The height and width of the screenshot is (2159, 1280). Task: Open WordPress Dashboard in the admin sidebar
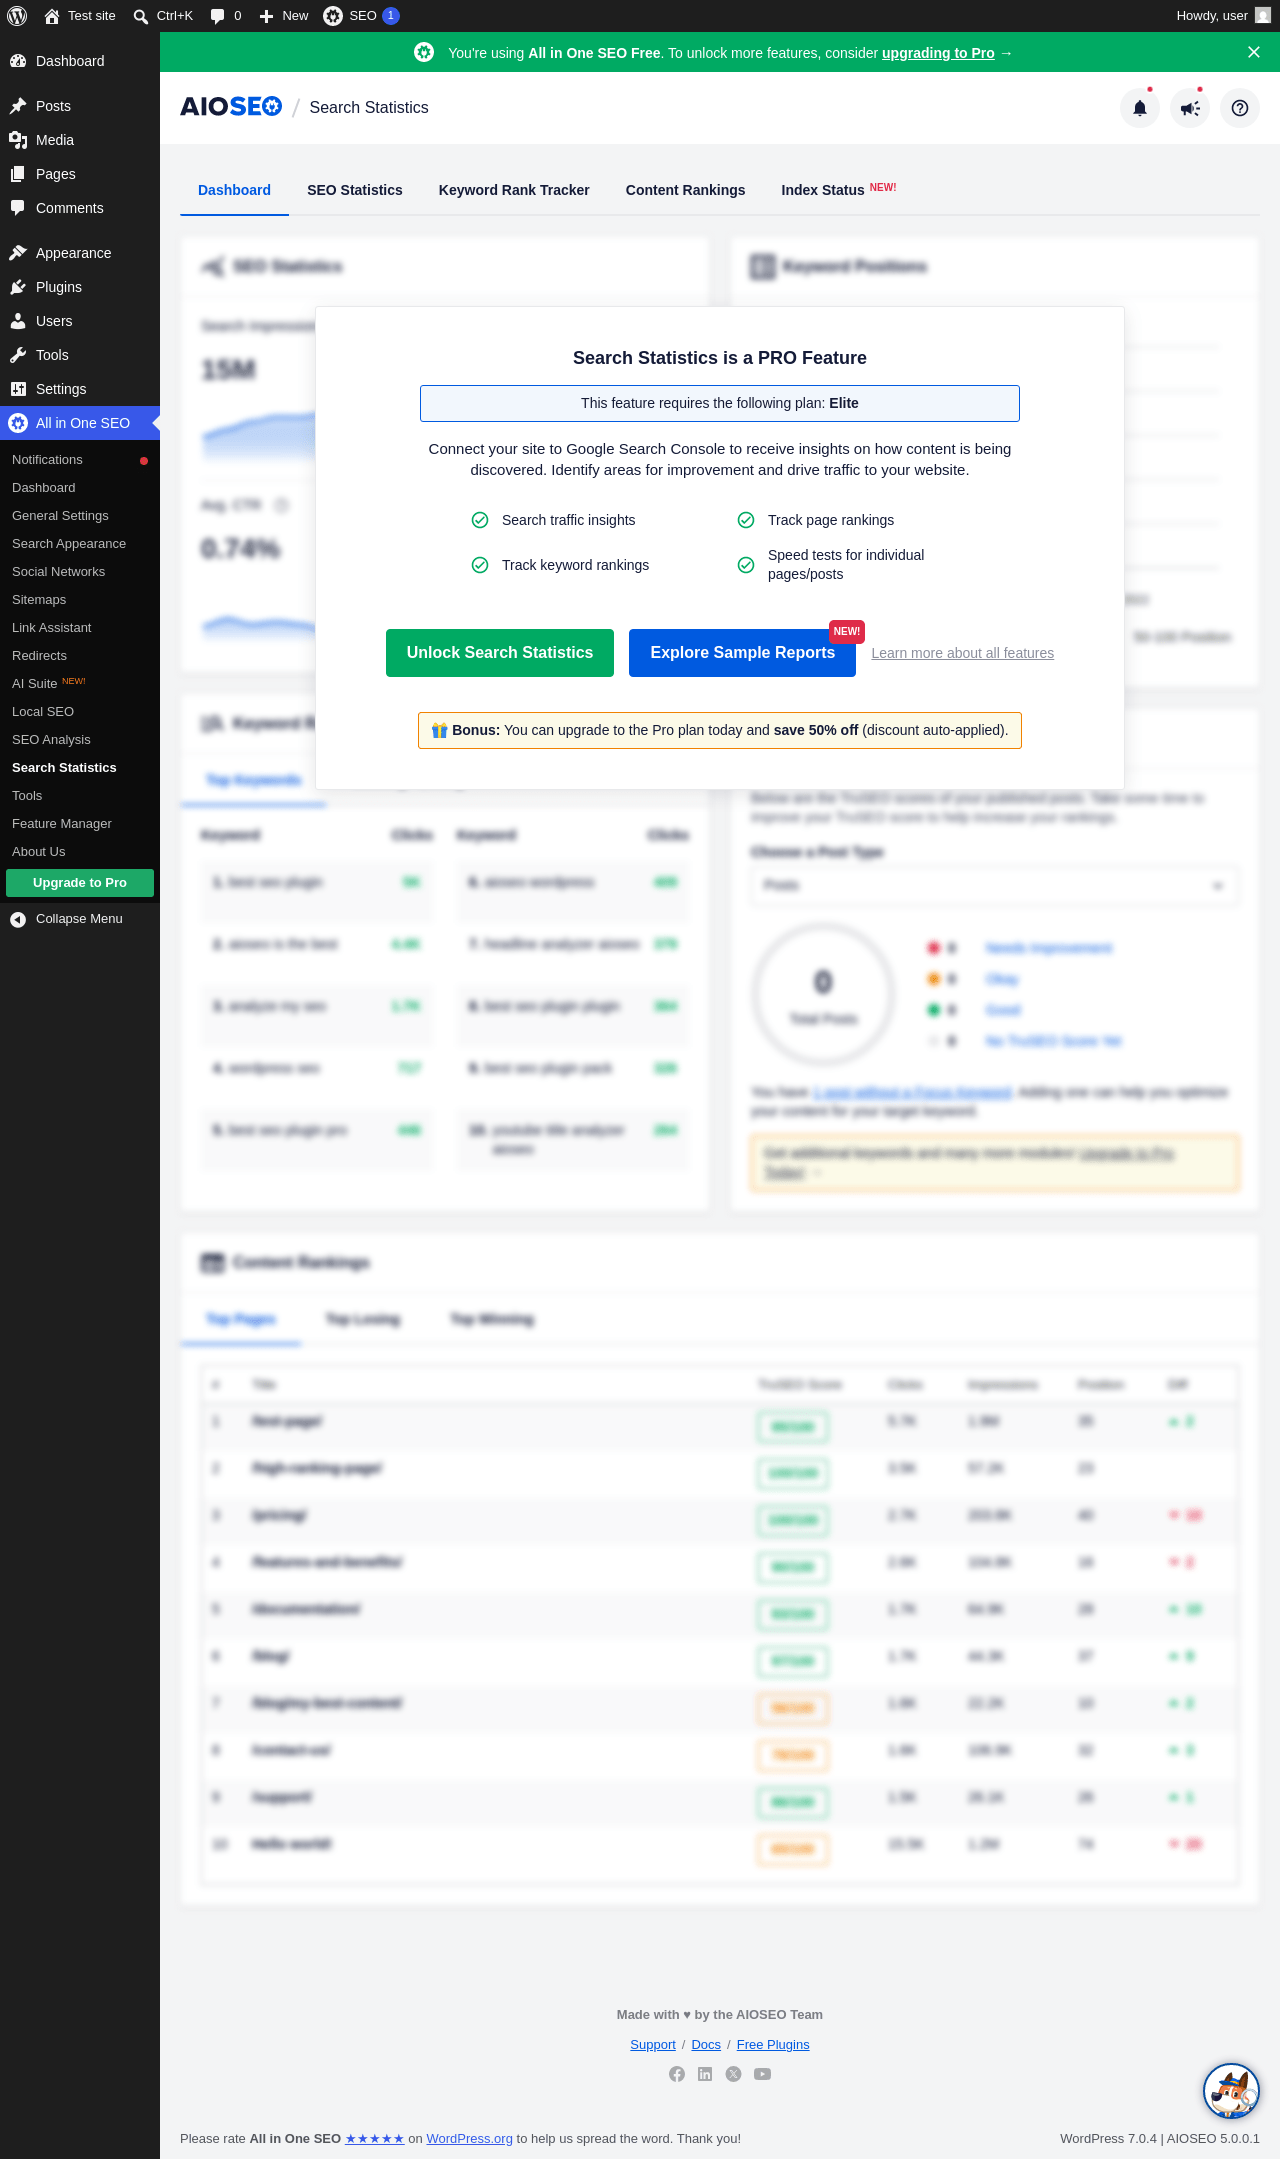tap(80, 61)
